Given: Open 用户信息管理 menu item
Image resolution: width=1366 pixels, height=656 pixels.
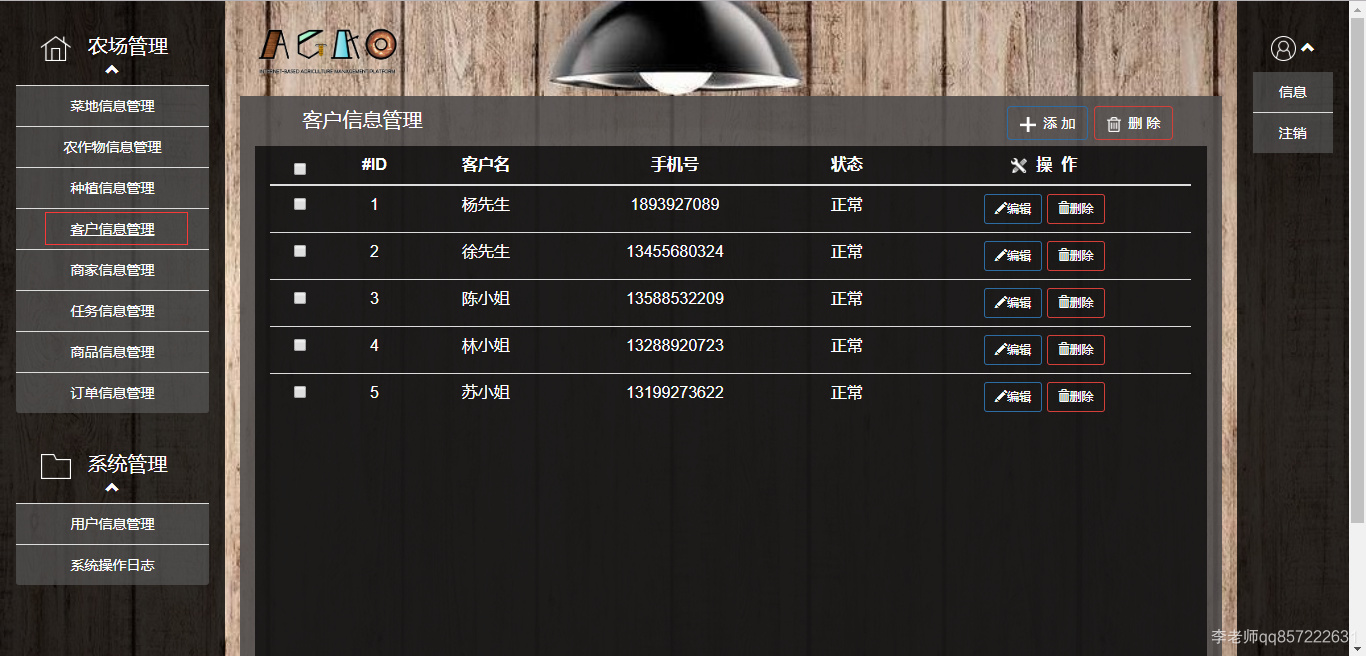Looking at the screenshot, I should pos(112,524).
